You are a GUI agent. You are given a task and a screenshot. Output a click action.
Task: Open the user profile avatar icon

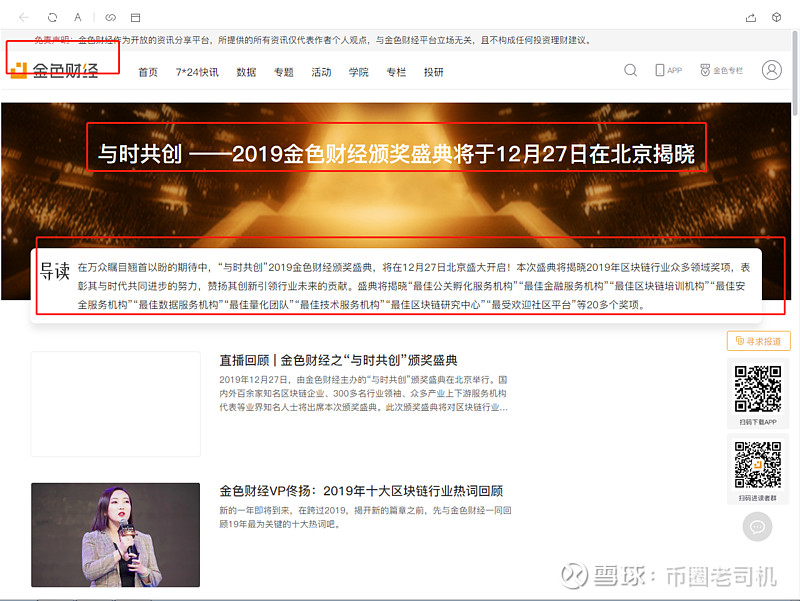(x=771, y=70)
